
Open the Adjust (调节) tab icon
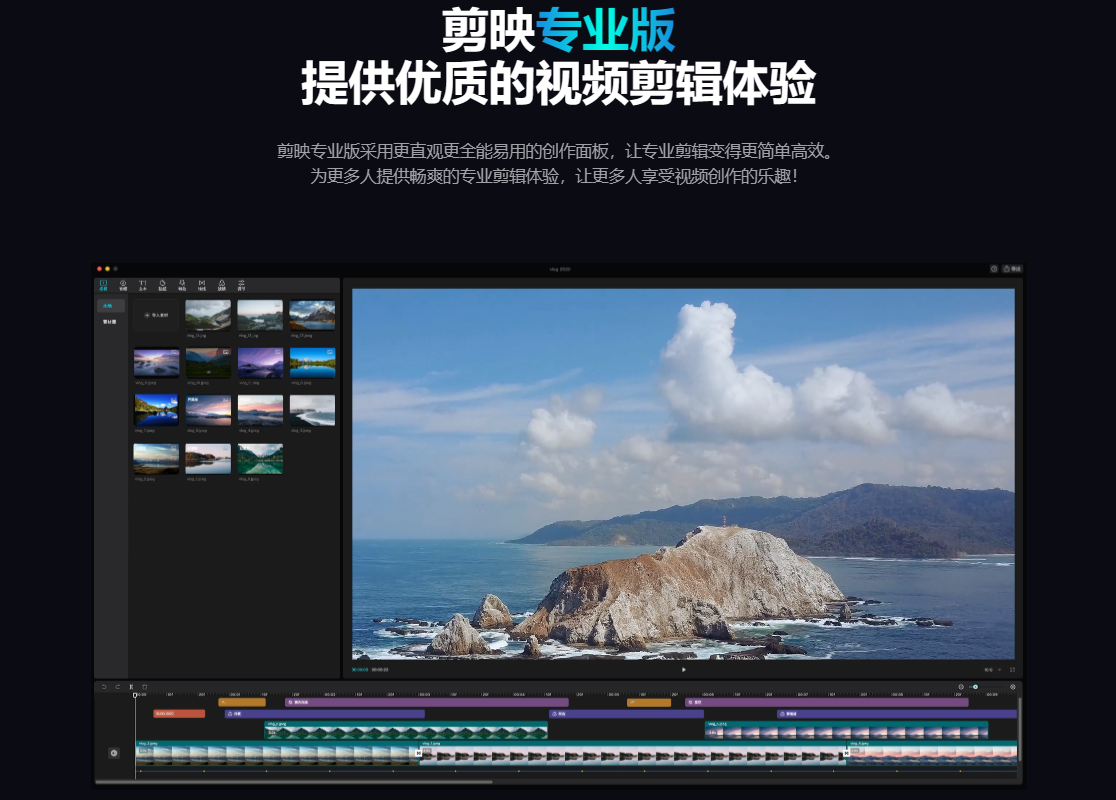coord(241,285)
